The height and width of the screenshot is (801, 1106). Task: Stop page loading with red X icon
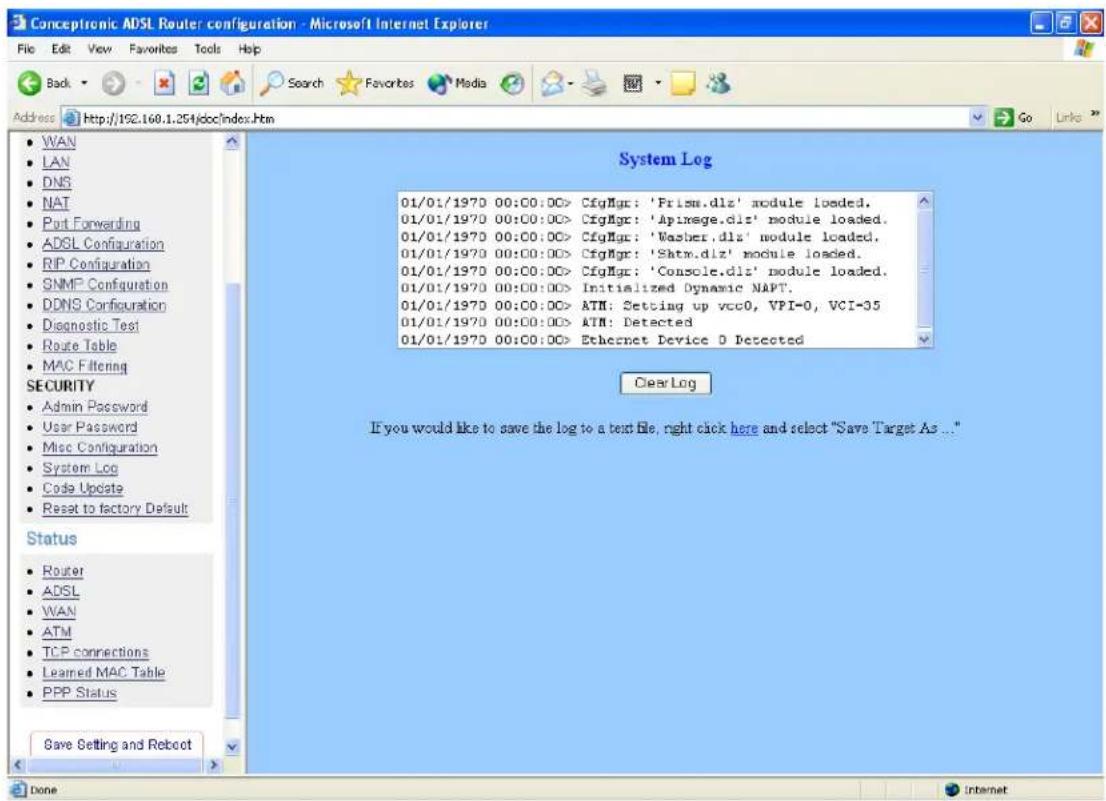pos(164,84)
